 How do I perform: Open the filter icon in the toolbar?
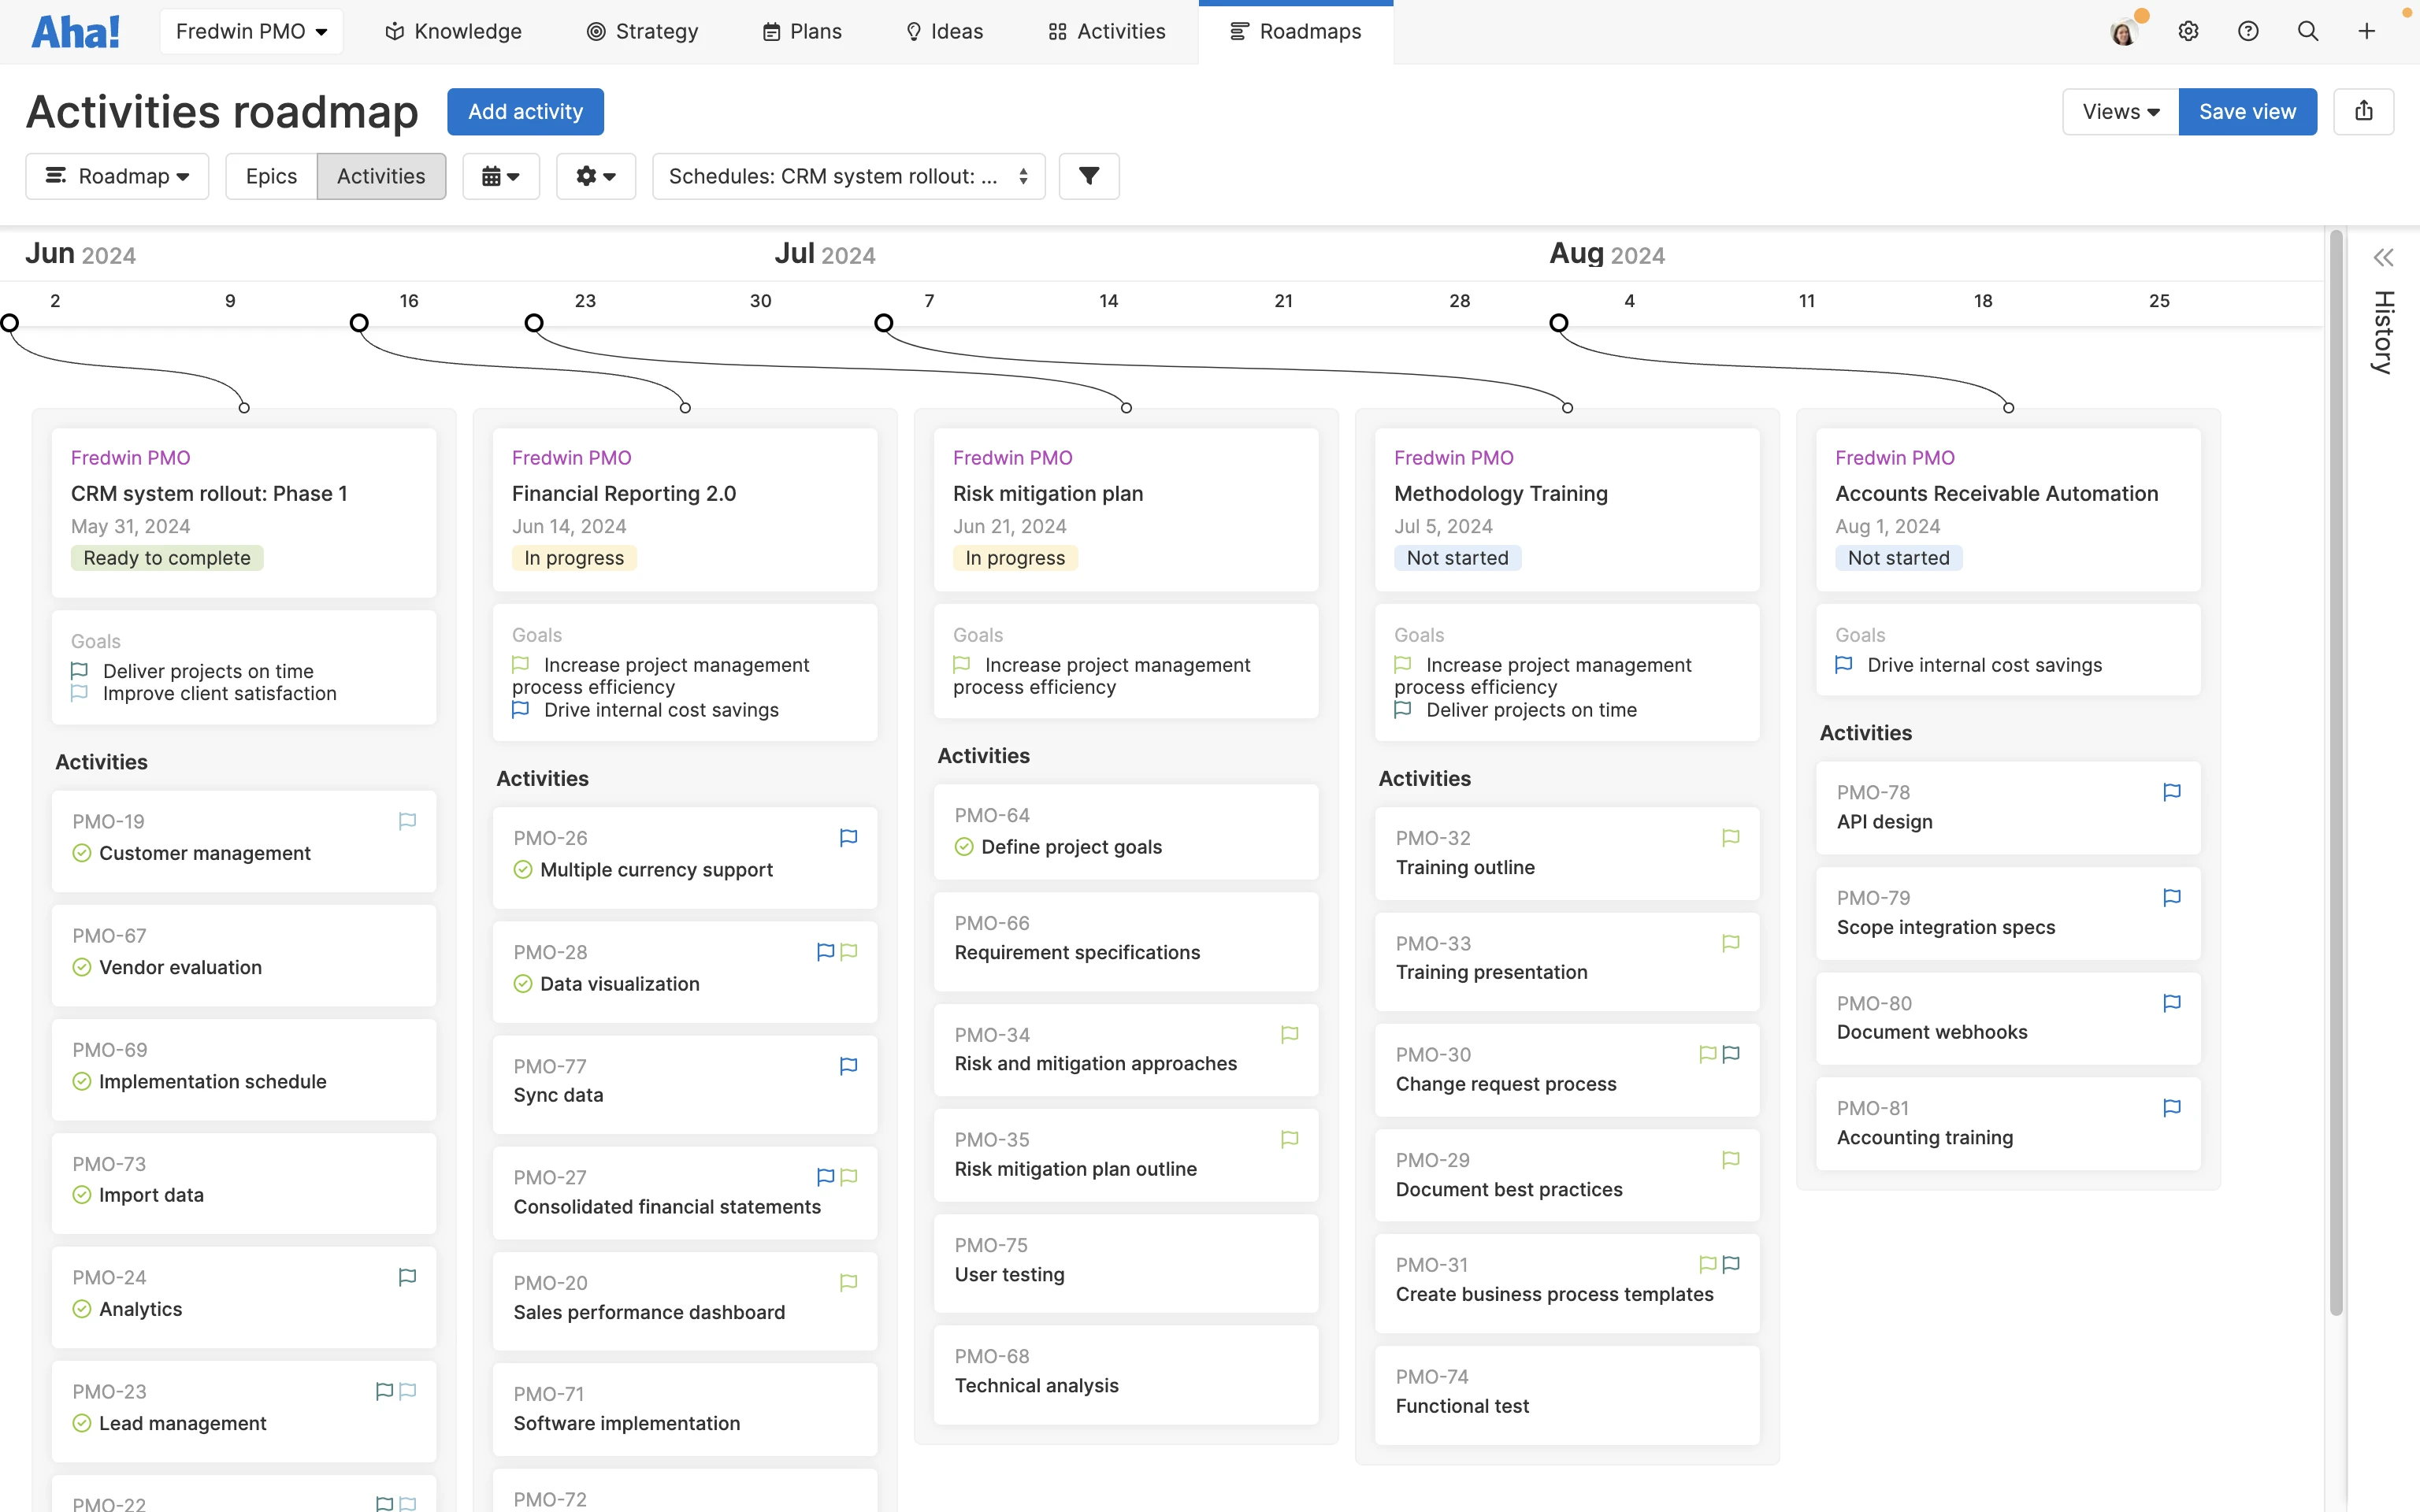[1088, 176]
